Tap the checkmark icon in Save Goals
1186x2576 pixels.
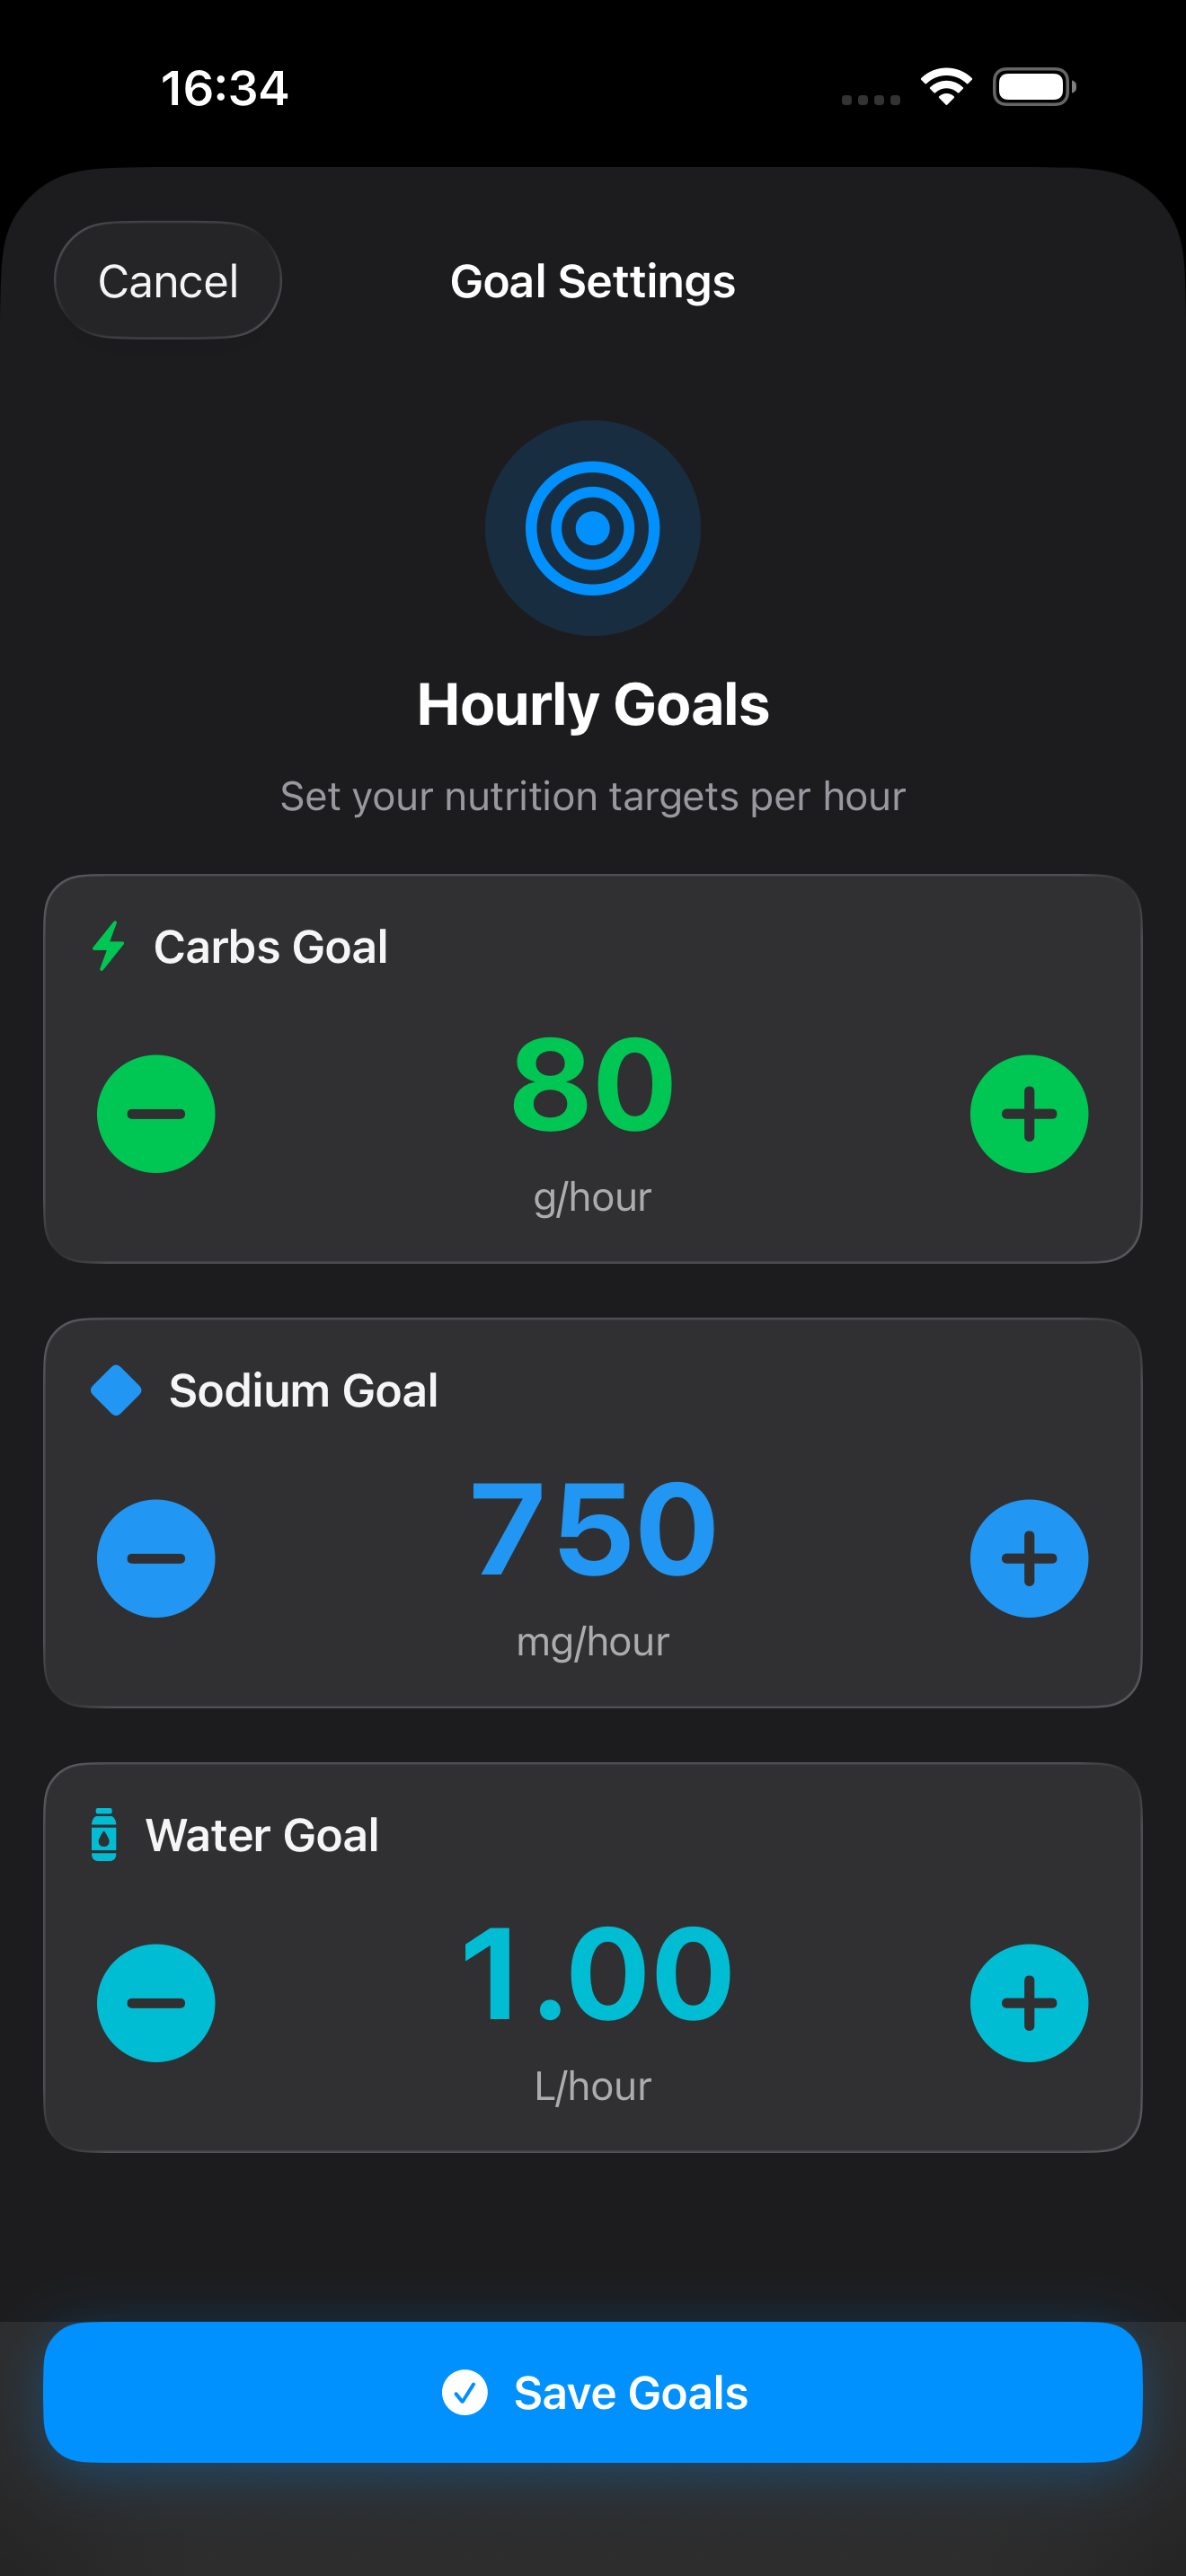(465, 2392)
